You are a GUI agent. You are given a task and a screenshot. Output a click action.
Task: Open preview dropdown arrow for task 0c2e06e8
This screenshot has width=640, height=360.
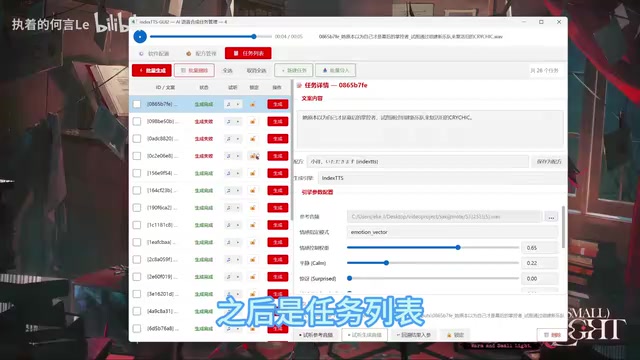coord(238,156)
